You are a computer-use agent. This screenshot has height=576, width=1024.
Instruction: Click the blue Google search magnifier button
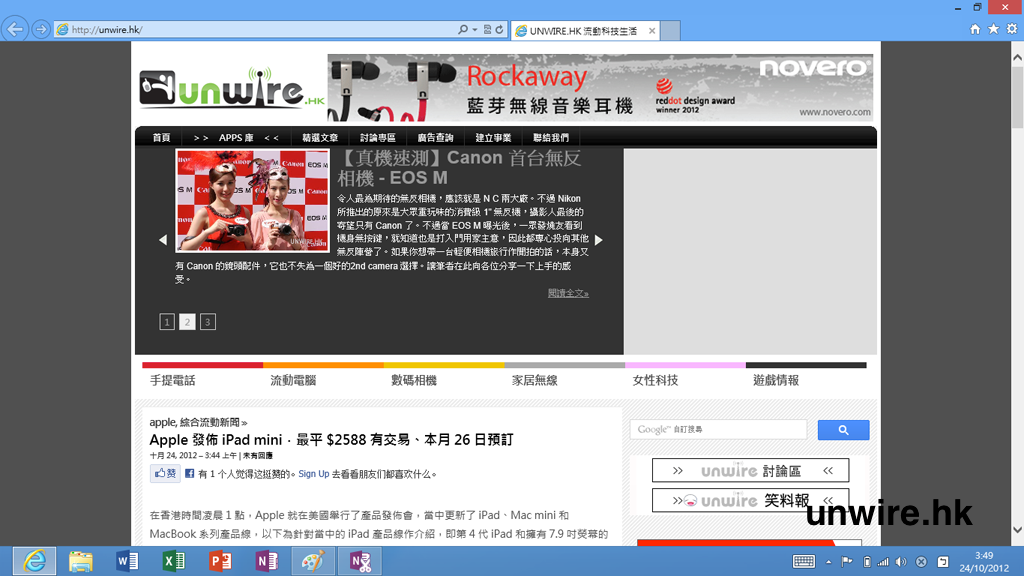(x=843, y=430)
